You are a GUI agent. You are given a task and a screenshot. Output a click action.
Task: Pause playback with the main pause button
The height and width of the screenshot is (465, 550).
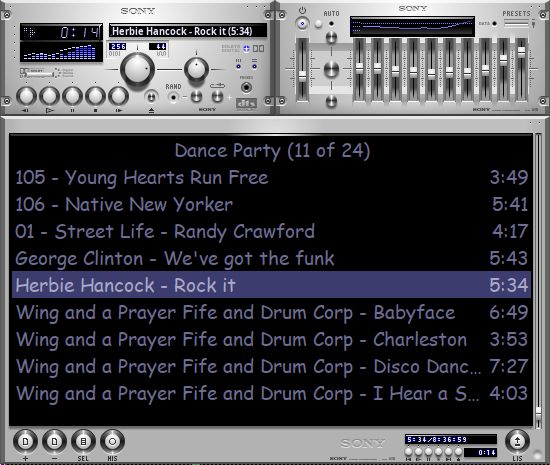click(x=73, y=96)
